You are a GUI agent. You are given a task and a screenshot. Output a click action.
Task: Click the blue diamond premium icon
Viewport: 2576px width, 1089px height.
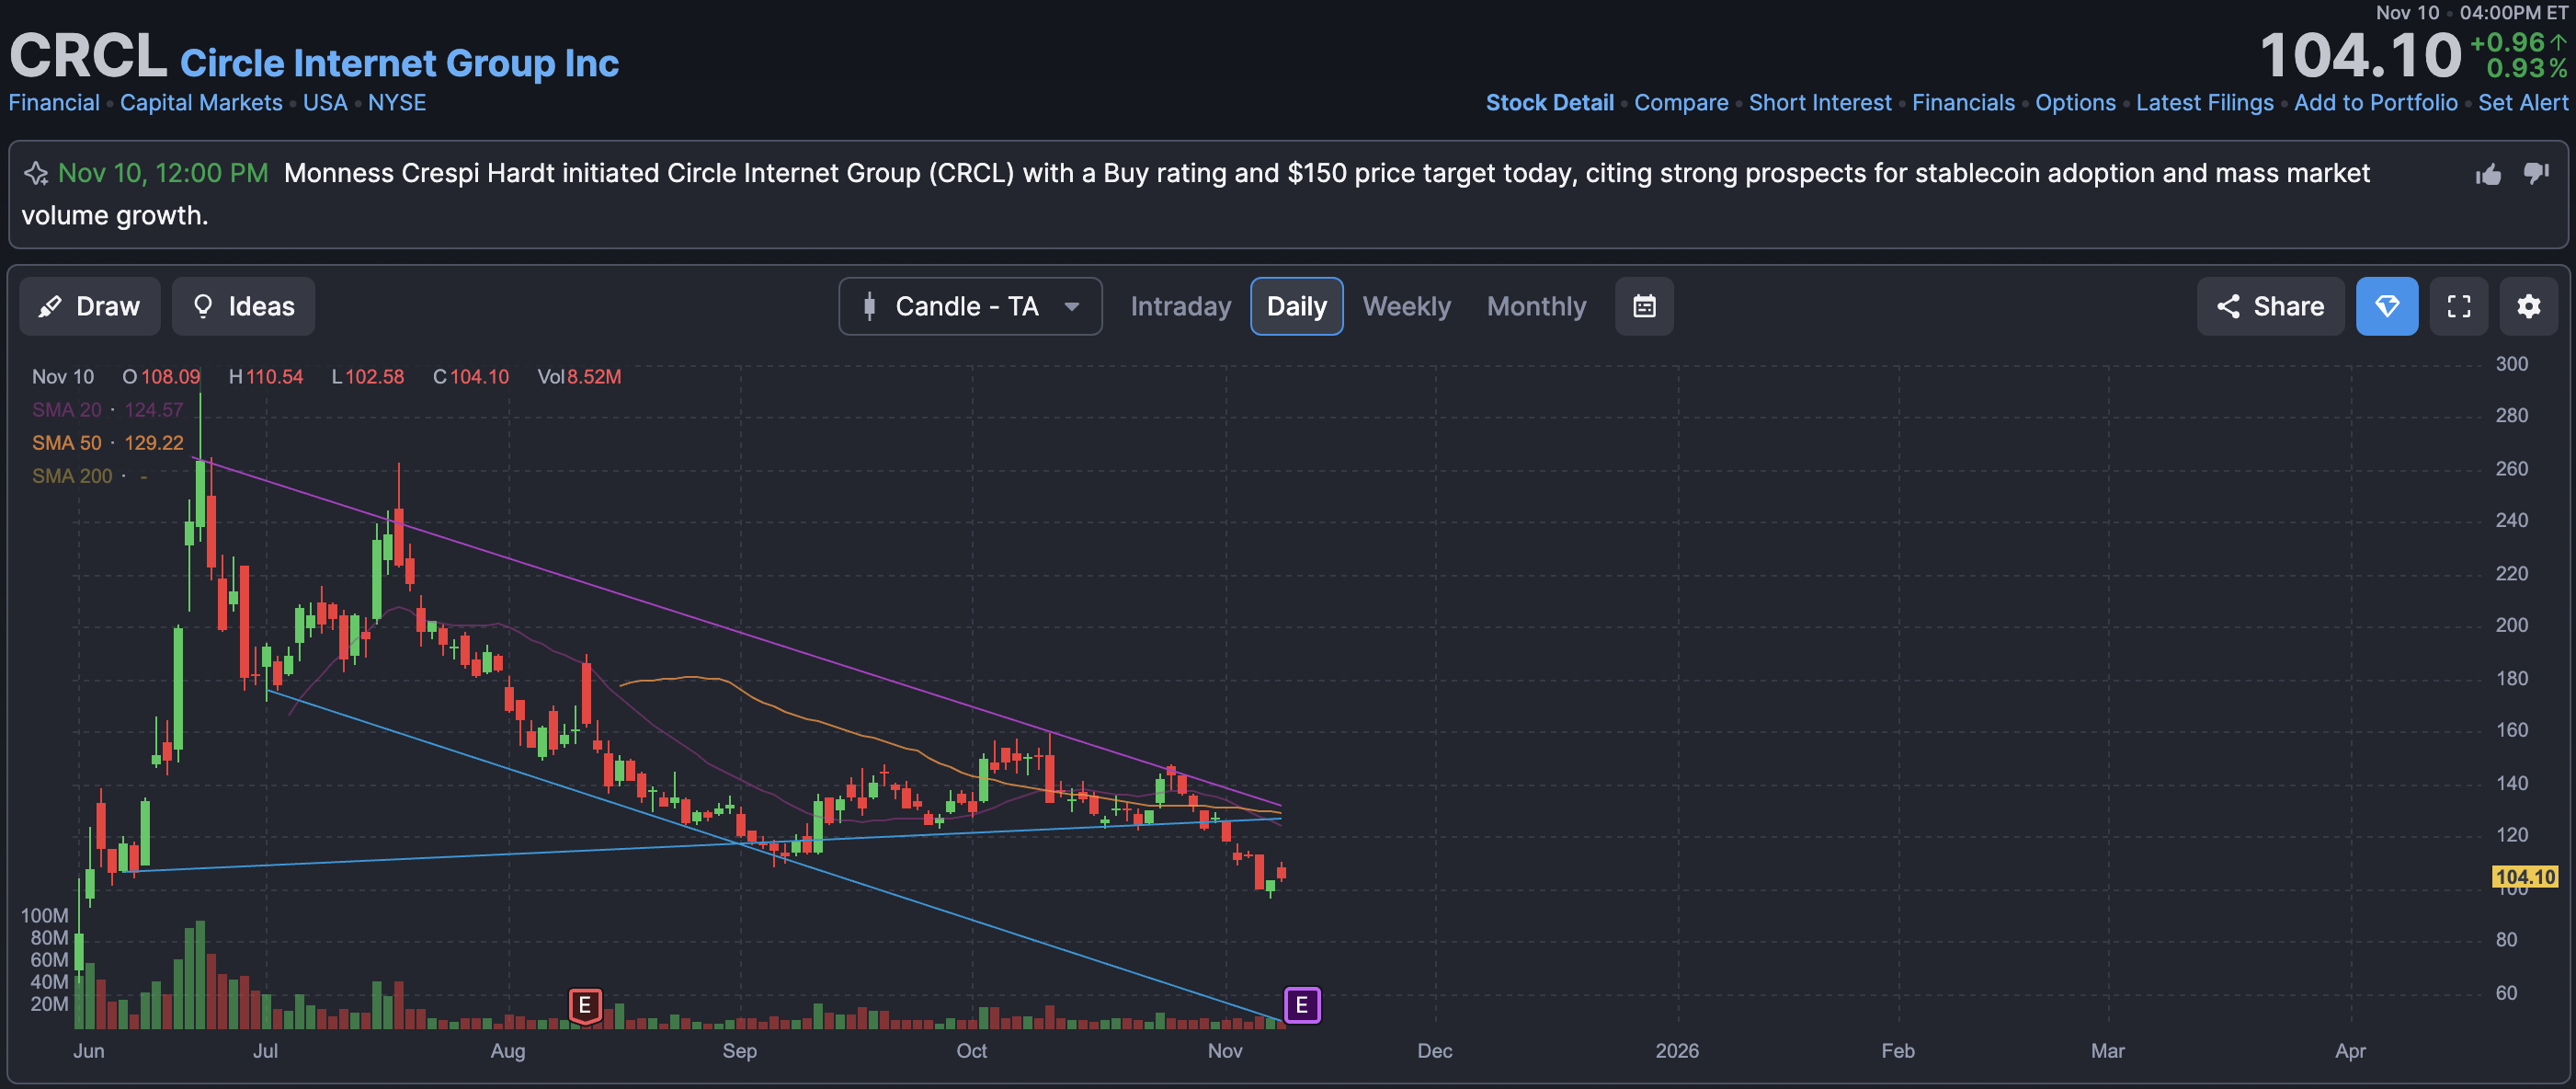[2386, 306]
